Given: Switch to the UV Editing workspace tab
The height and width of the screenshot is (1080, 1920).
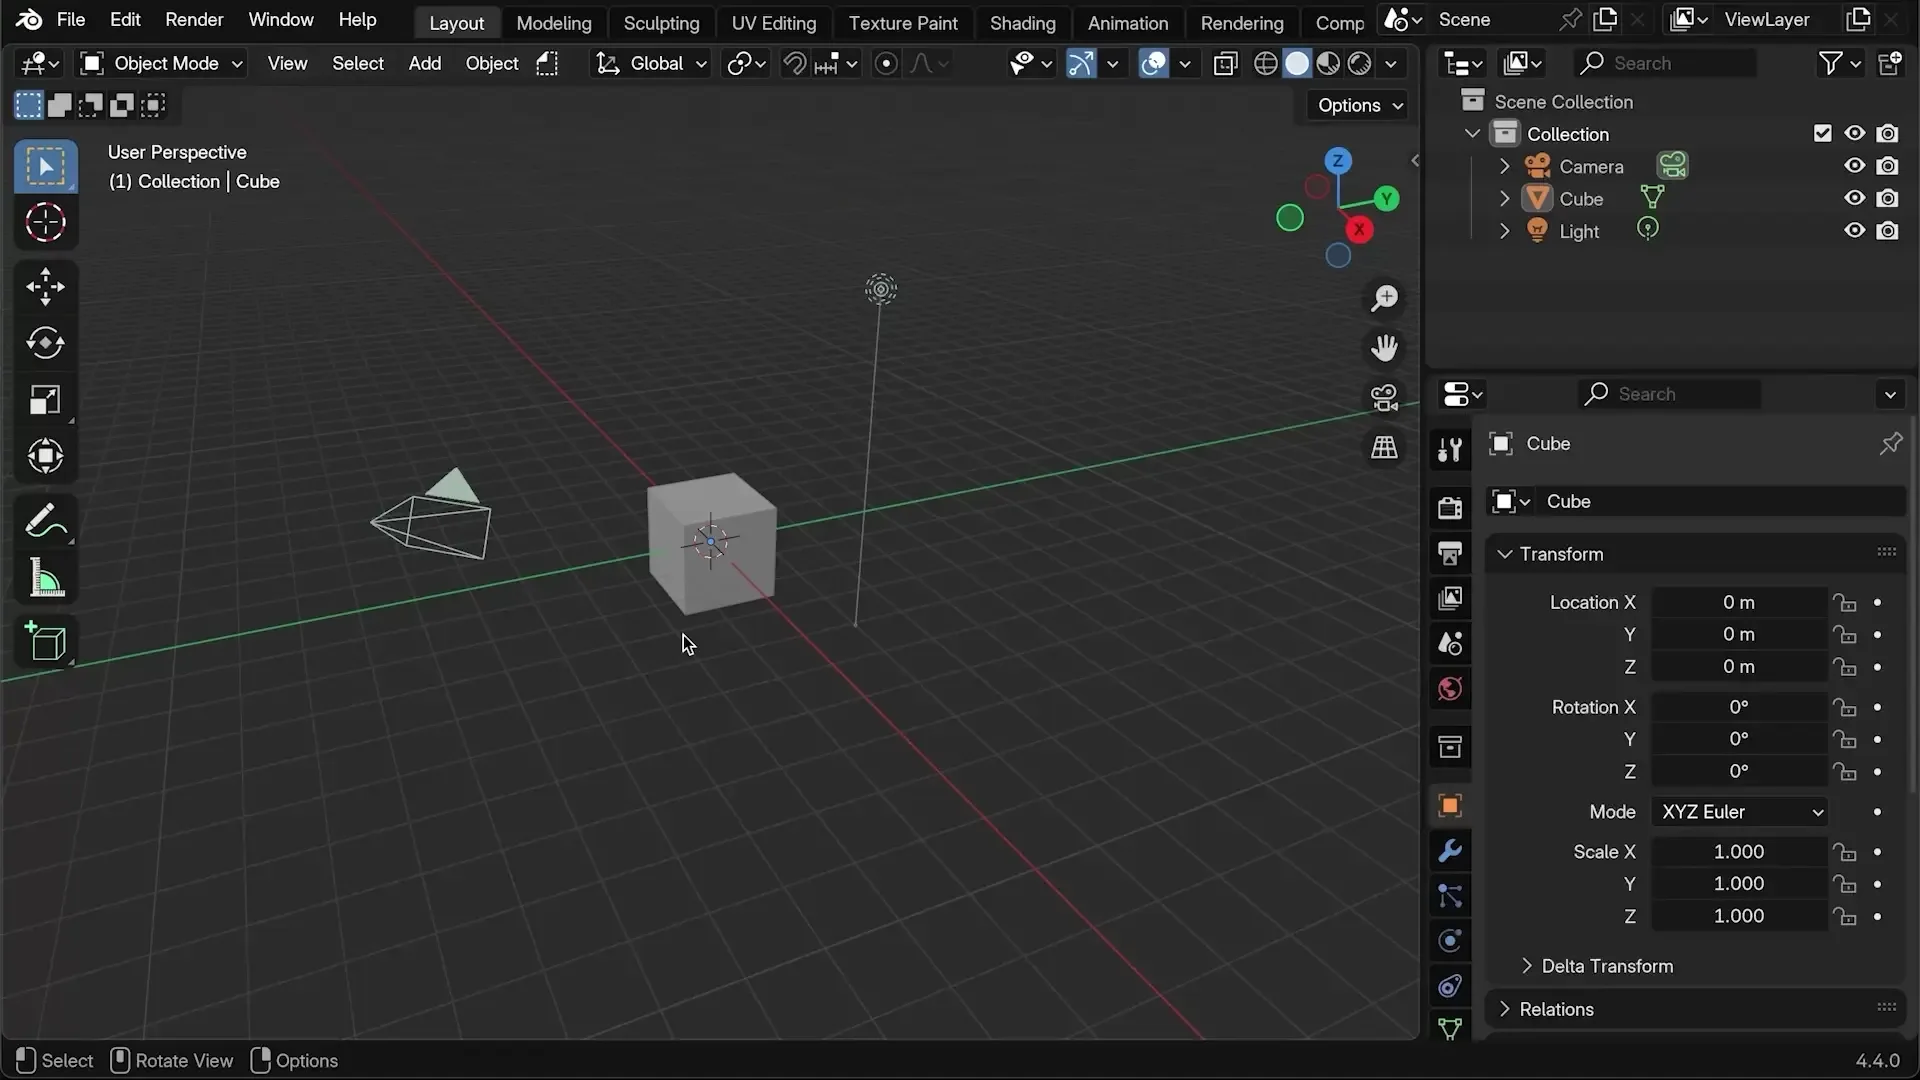Looking at the screenshot, I should pos(773,22).
